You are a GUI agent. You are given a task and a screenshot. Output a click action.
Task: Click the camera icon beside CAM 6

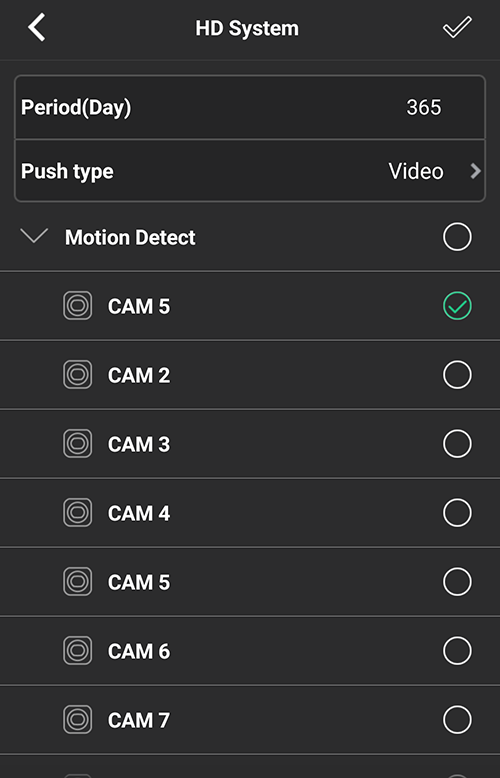(77, 650)
